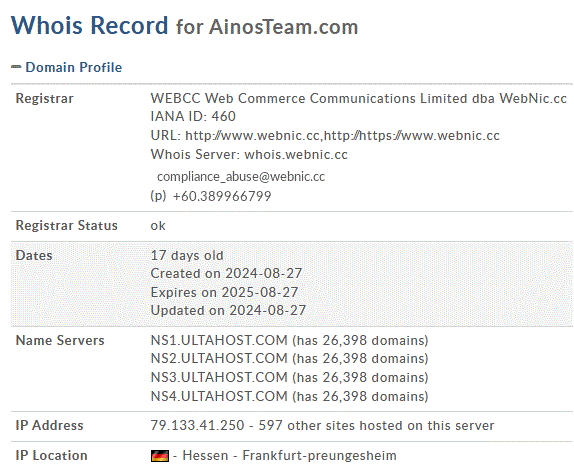The width and height of the screenshot is (574, 464).
Task: Click the 17 days old text
Action: tap(187, 255)
